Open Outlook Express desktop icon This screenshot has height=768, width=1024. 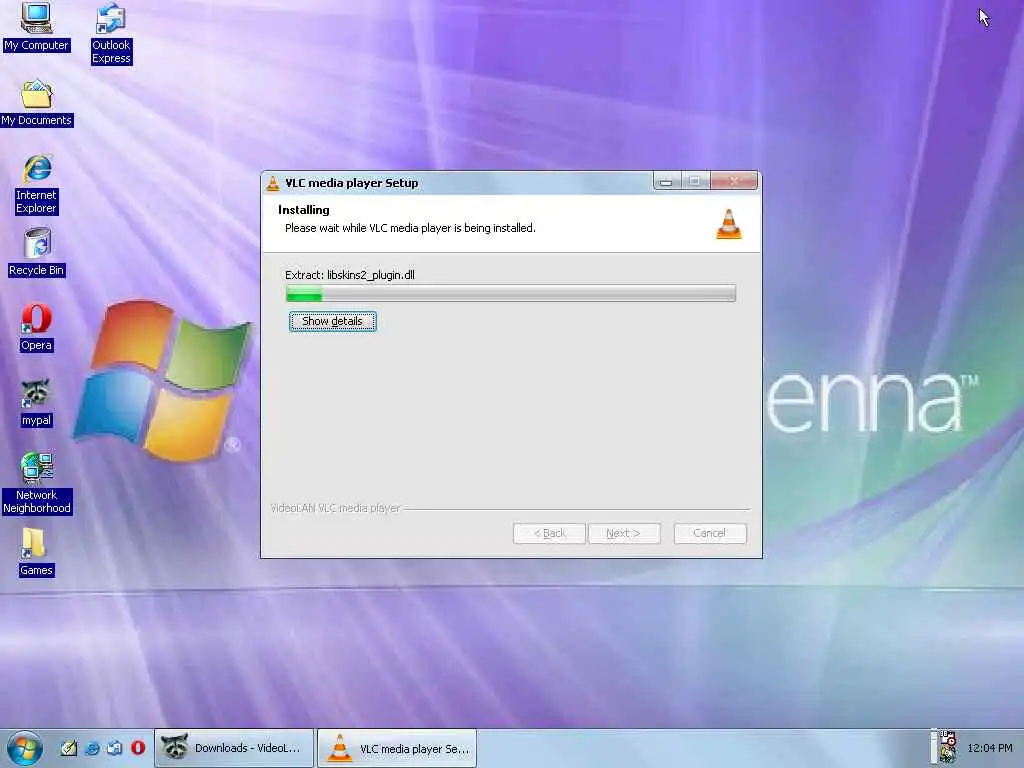pos(111,33)
